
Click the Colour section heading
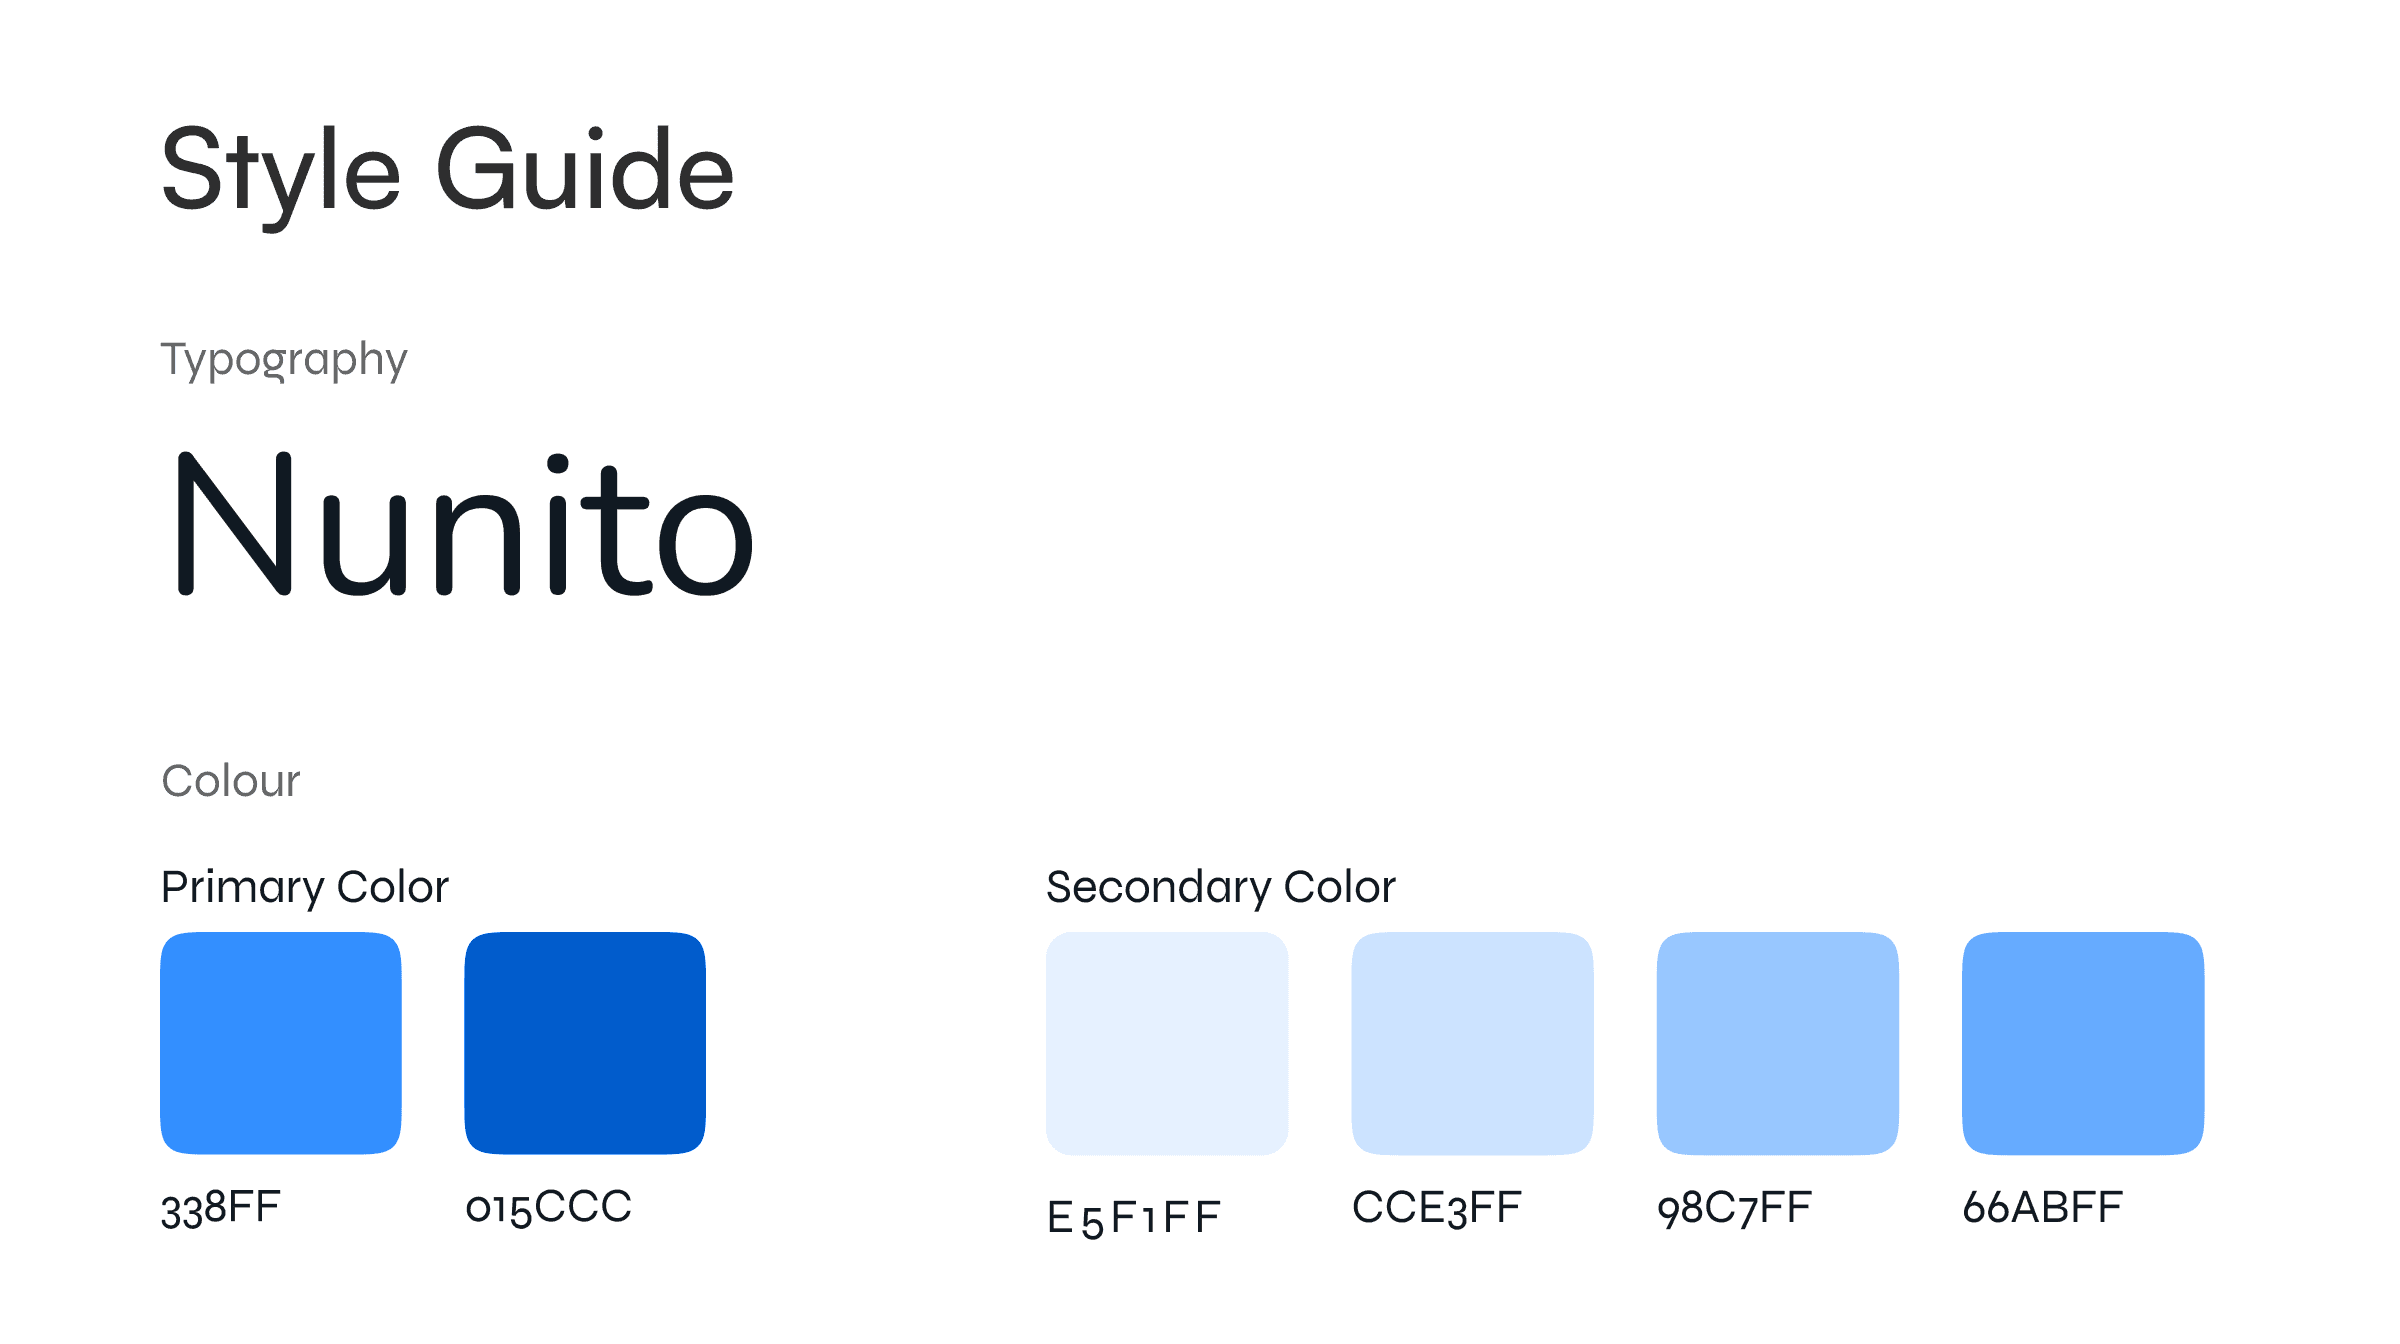click(x=231, y=781)
